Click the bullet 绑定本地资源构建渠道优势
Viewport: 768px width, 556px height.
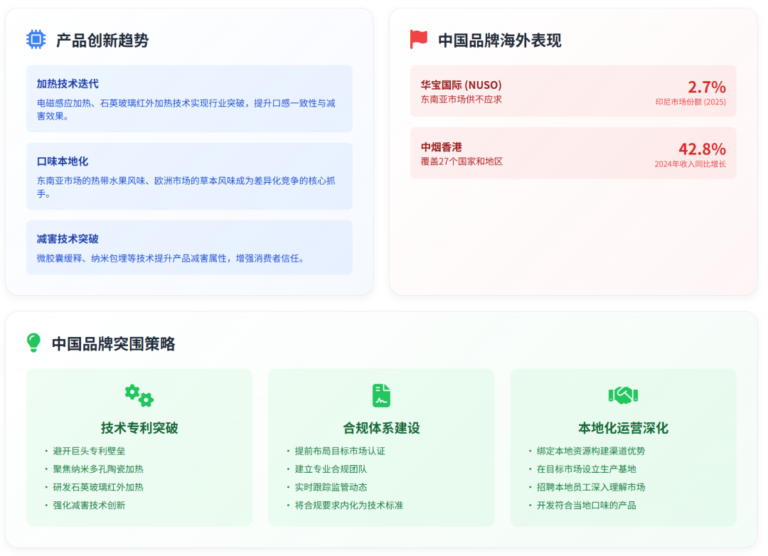591,451
